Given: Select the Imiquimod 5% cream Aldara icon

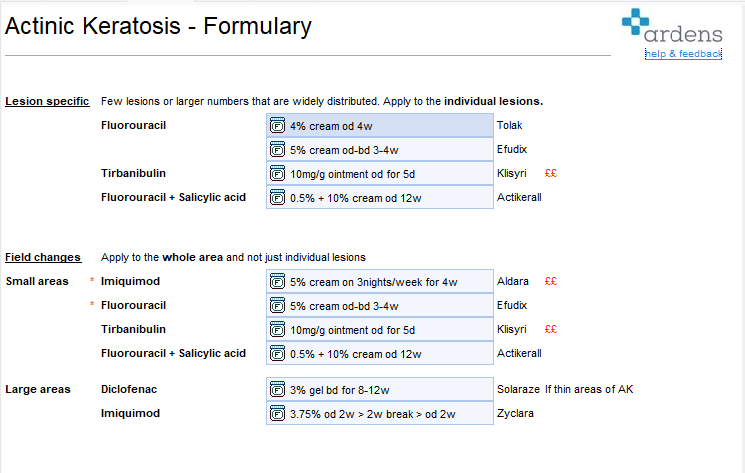Looking at the screenshot, I should (277, 282).
